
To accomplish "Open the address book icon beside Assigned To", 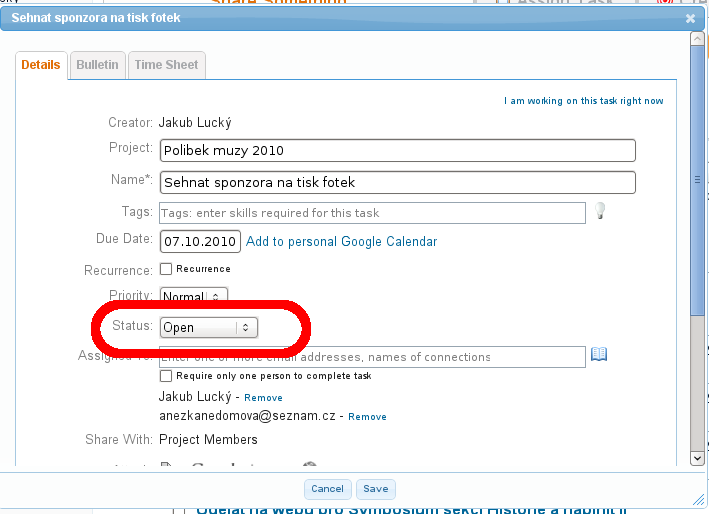I will pos(599,355).
